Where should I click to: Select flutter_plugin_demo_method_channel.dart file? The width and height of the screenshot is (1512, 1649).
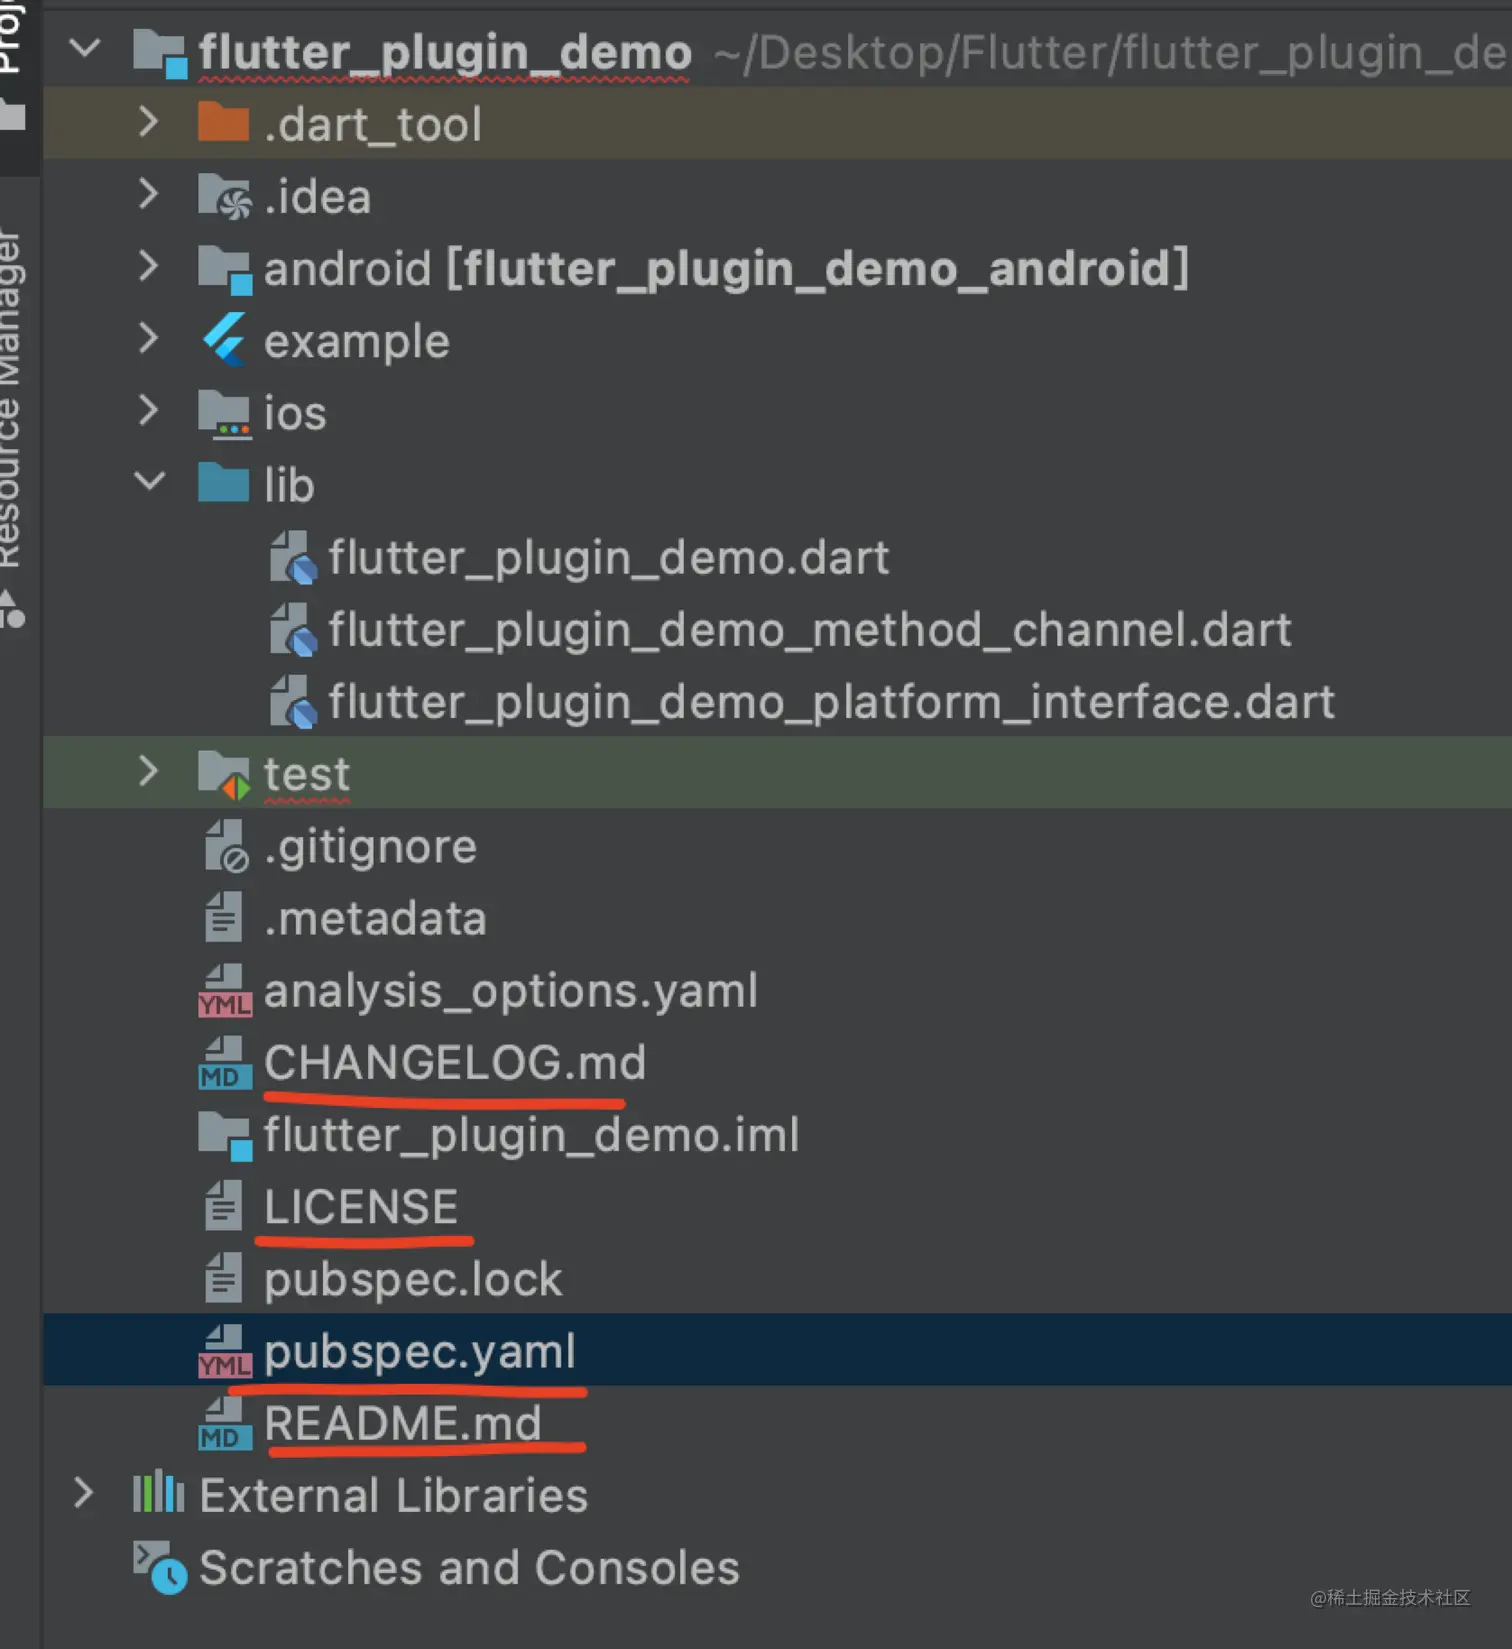[x=809, y=630]
